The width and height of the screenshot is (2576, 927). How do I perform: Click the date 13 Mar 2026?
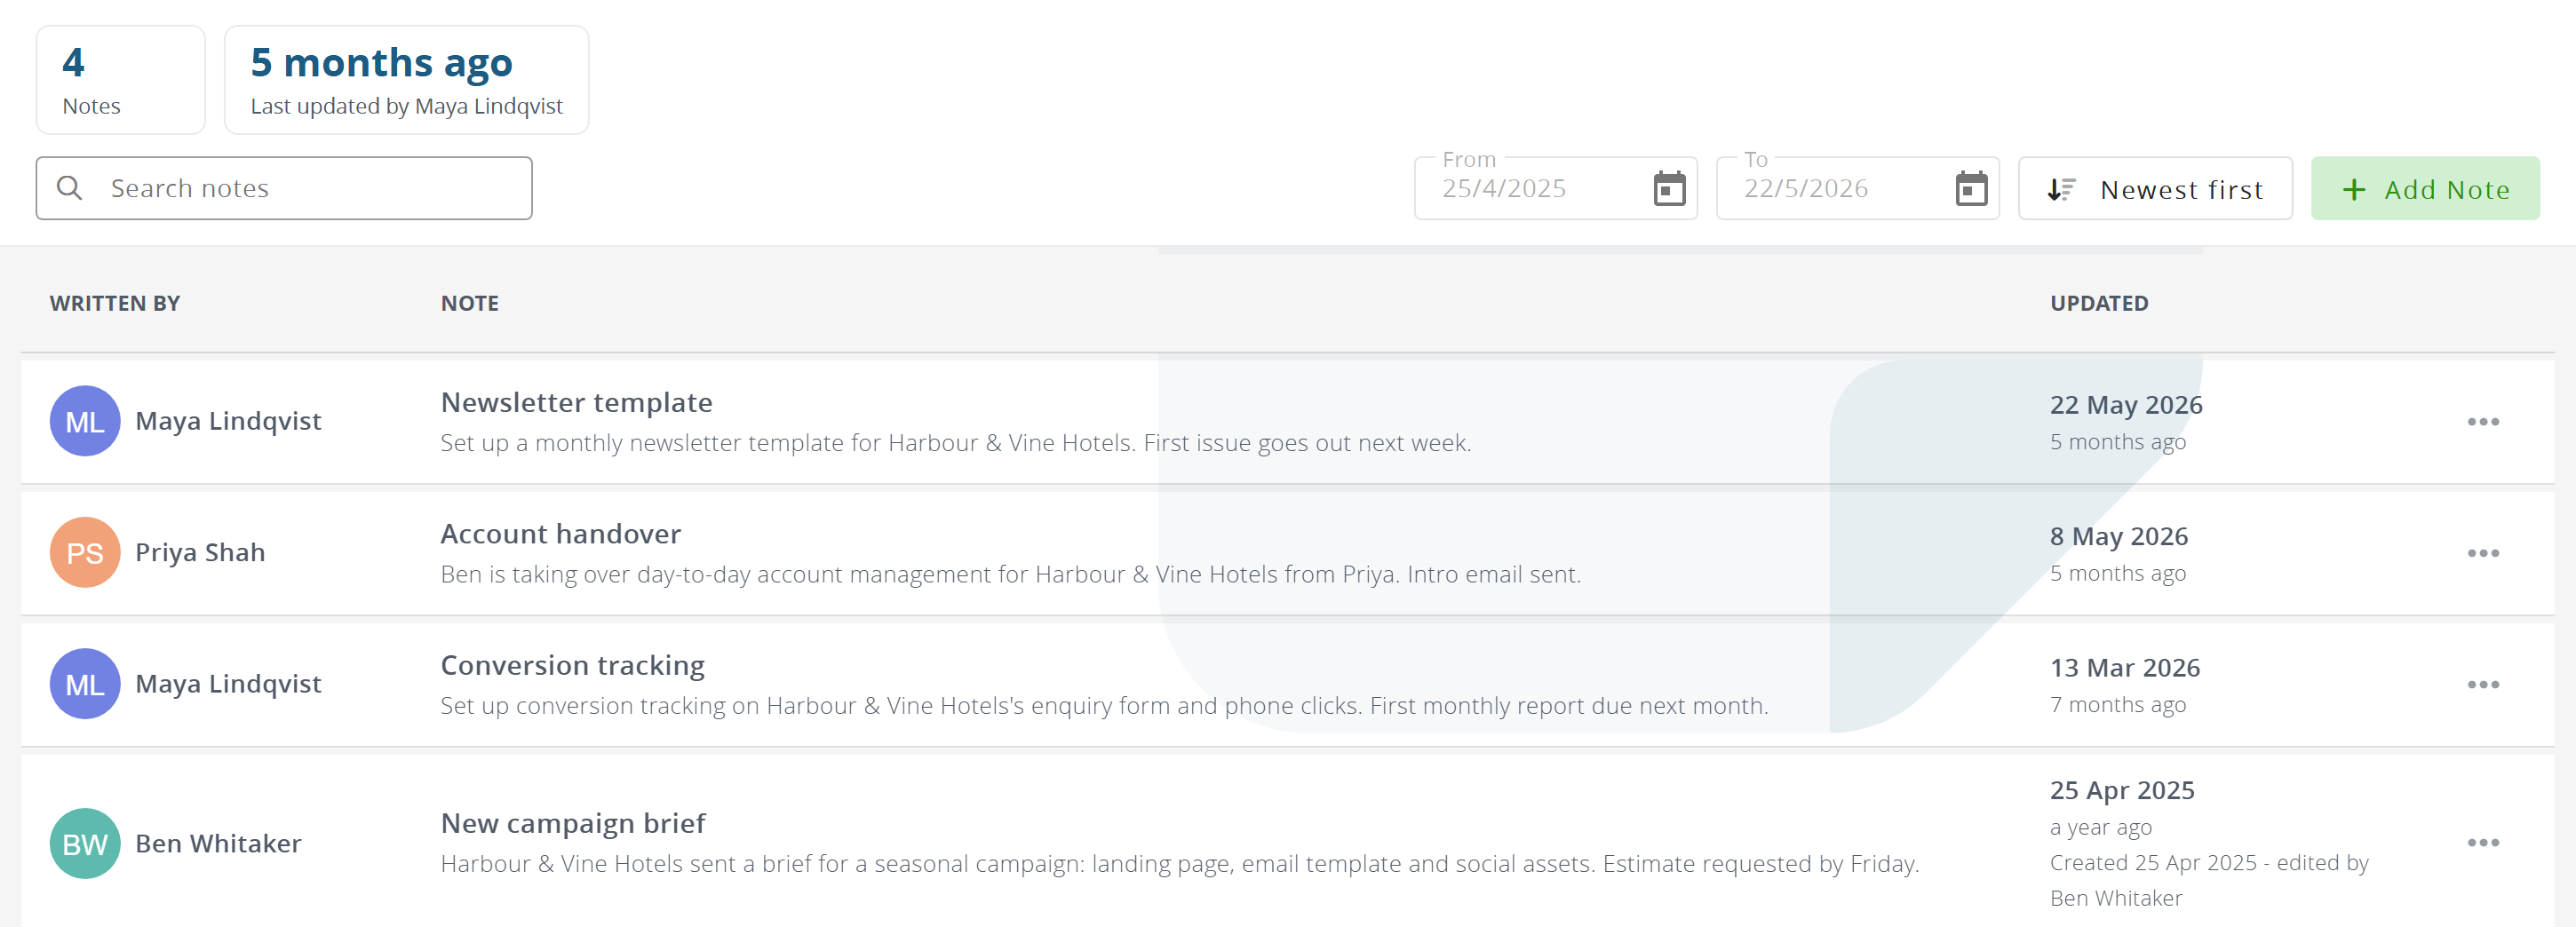[2125, 668]
